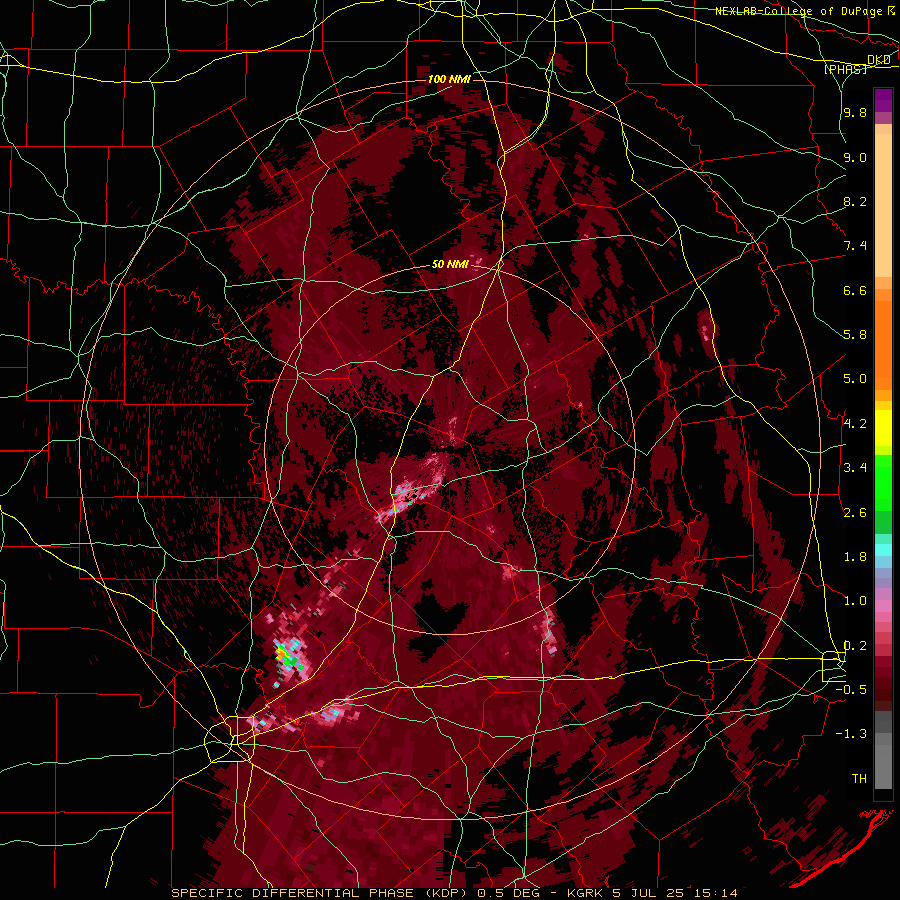This screenshot has width=900, height=900.
Task: Click the 4.2 scale value
Action: [855, 424]
